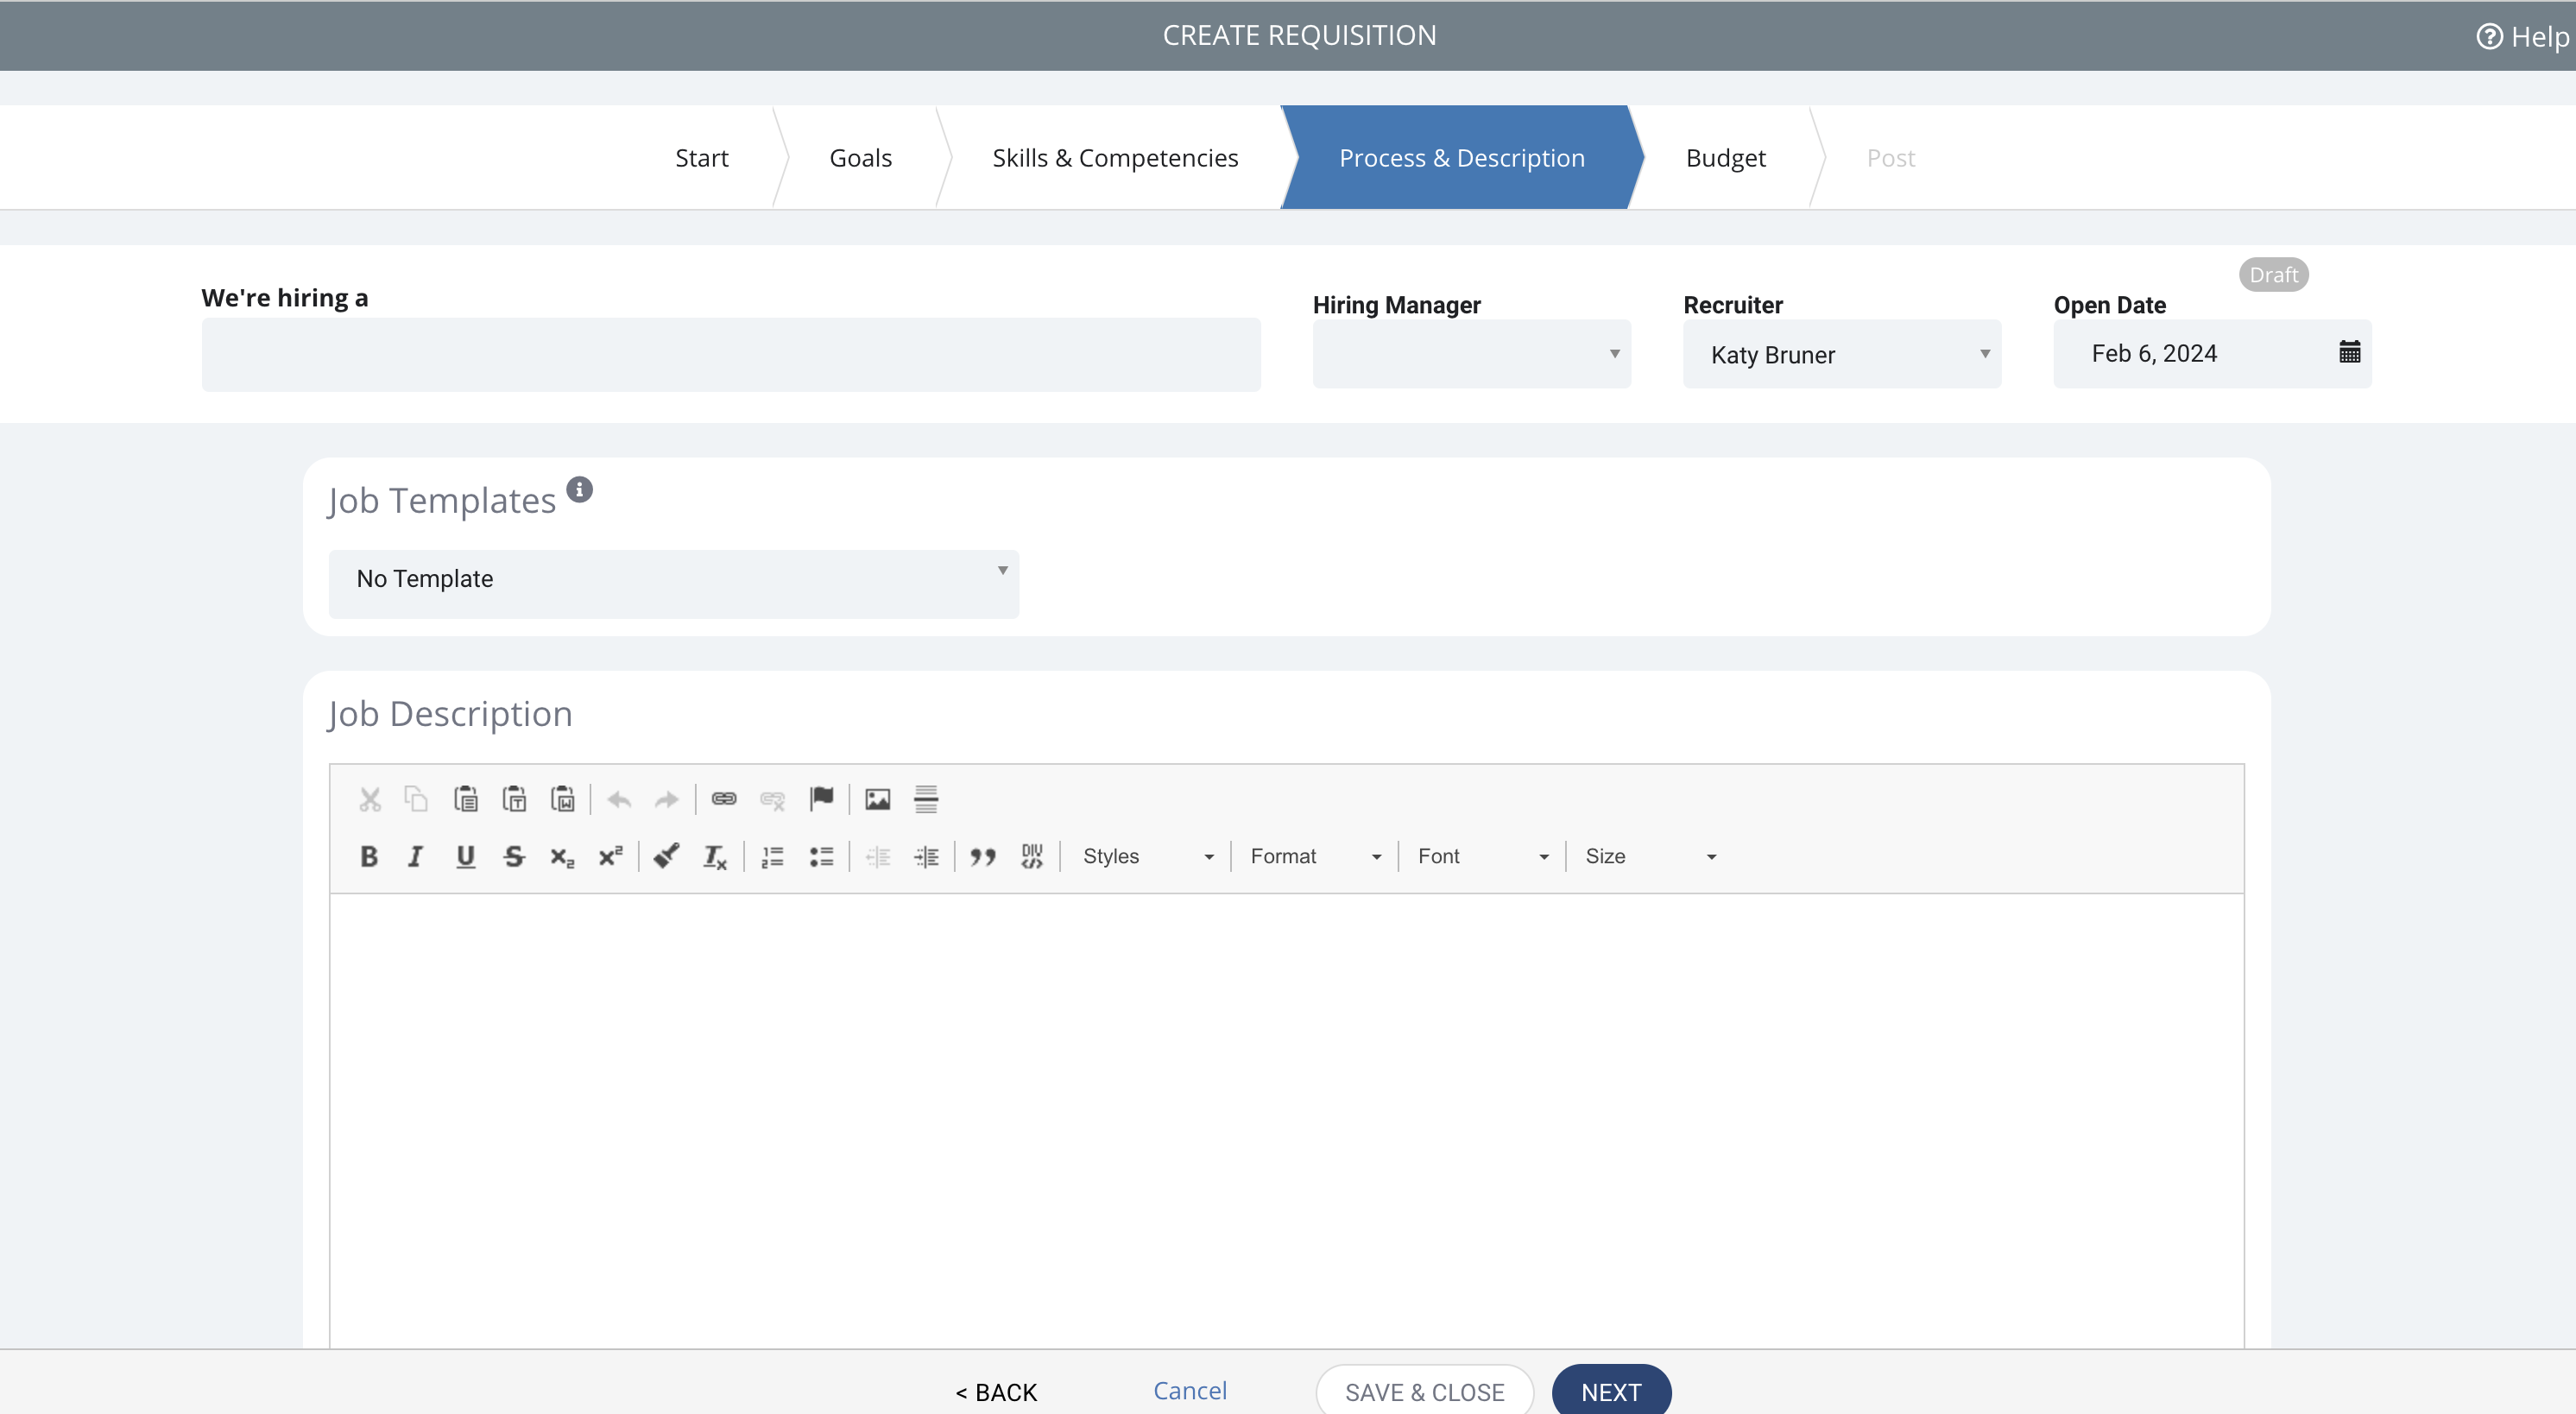The height and width of the screenshot is (1414, 2576).
Task: Click the Copy Formatting brush icon
Action: coord(666,857)
